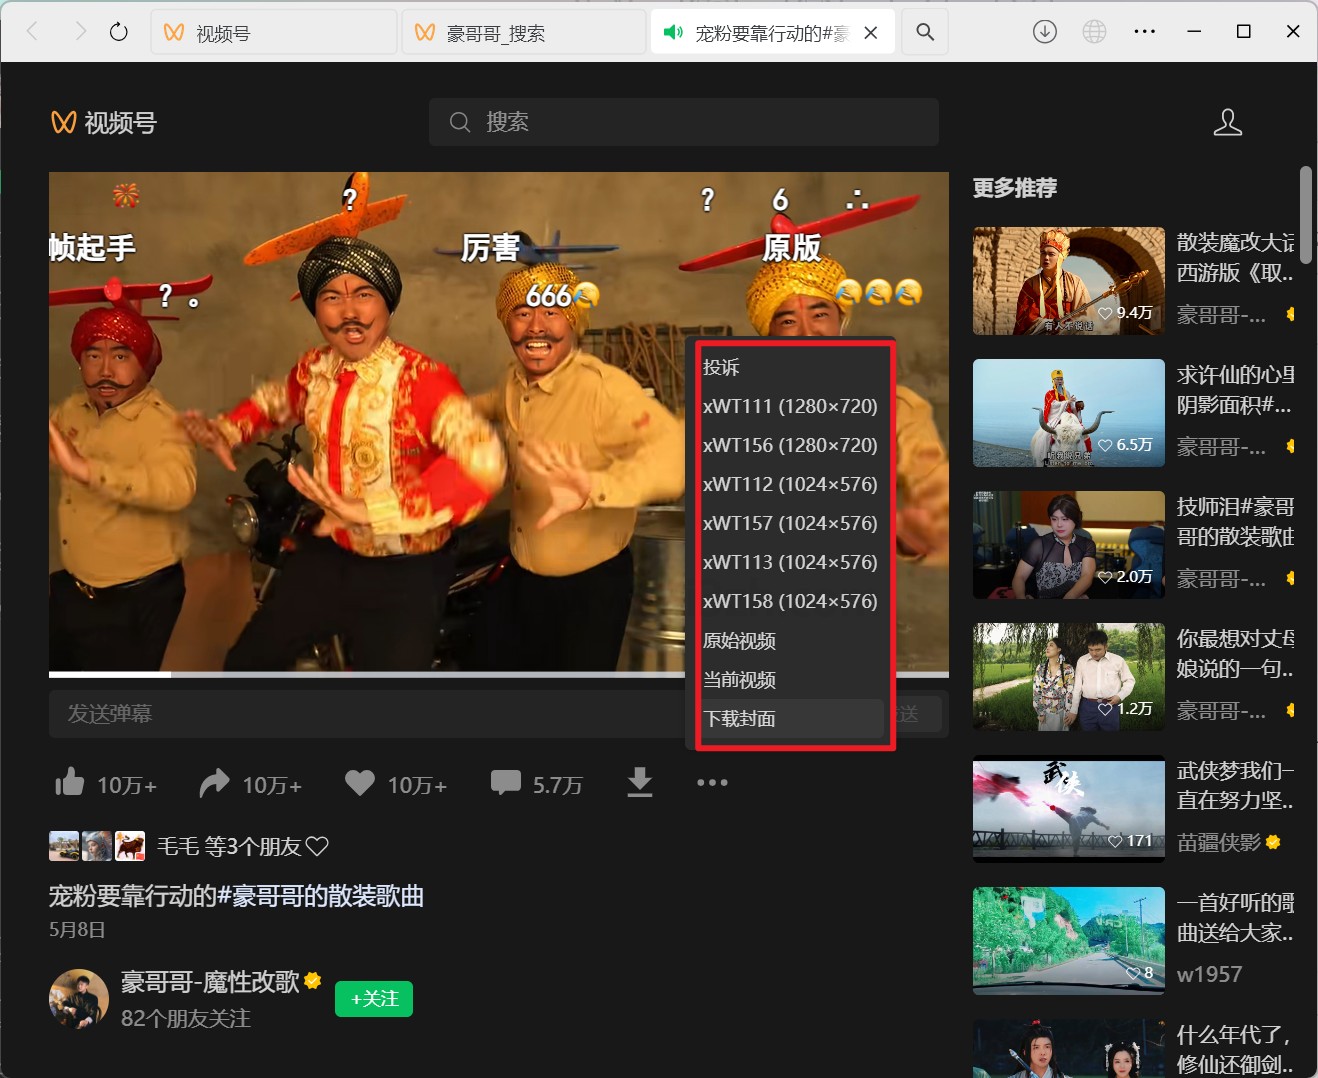Open comments via the speech bubble icon

click(x=507, y=783)
